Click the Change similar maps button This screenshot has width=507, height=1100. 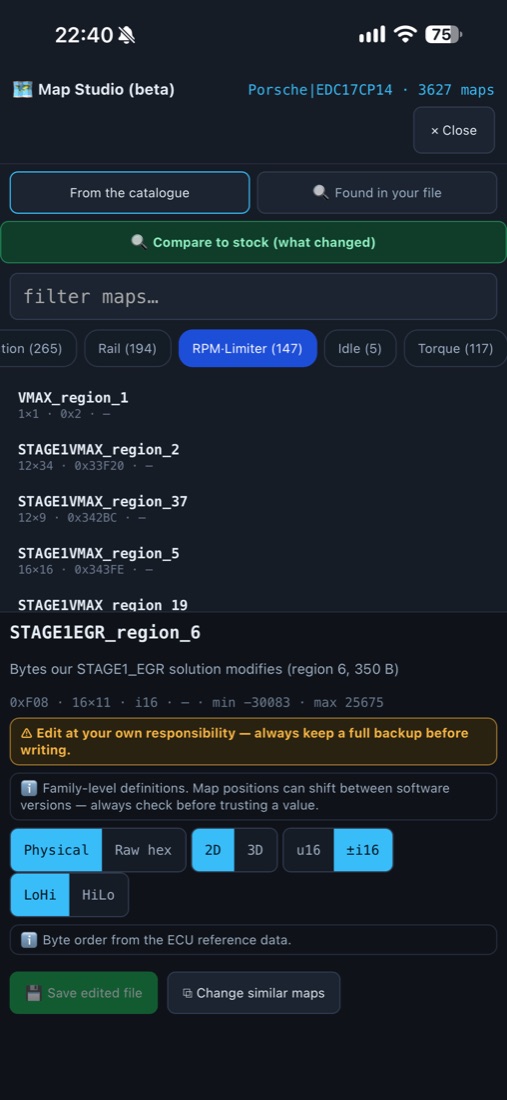(x=254, y=993)
